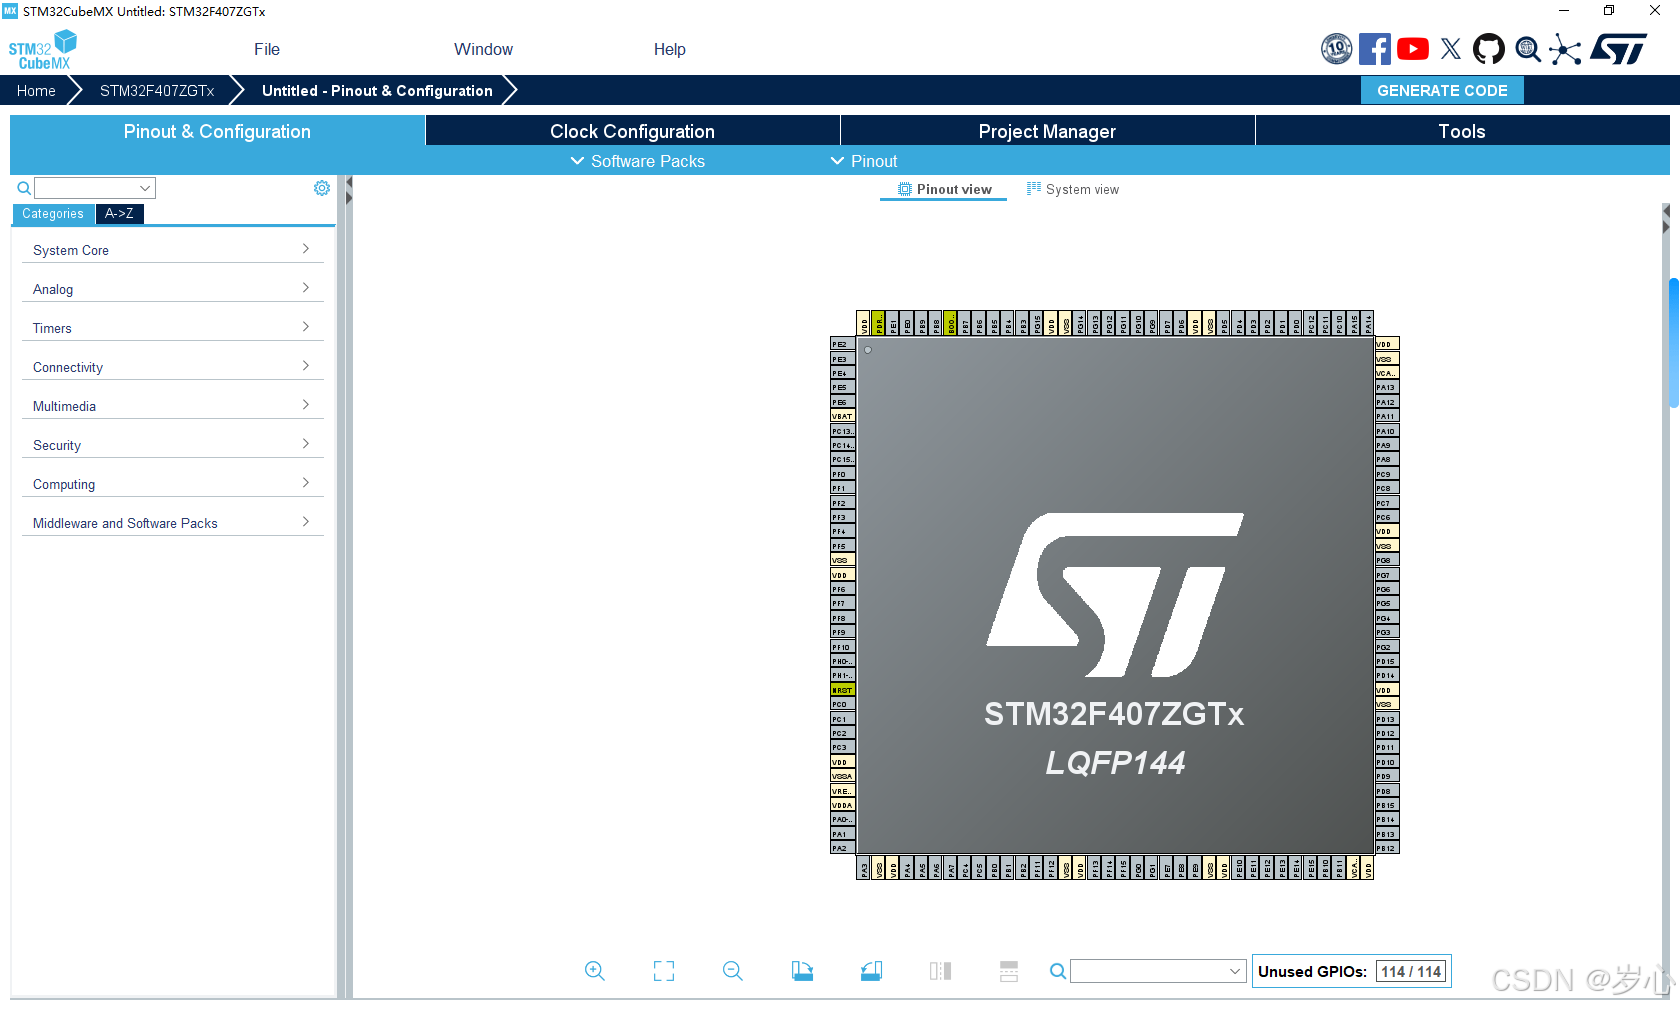1680x1010 pixels.
Task: Select the PA9 pin on chip
Action: (x=1386, y=445)
